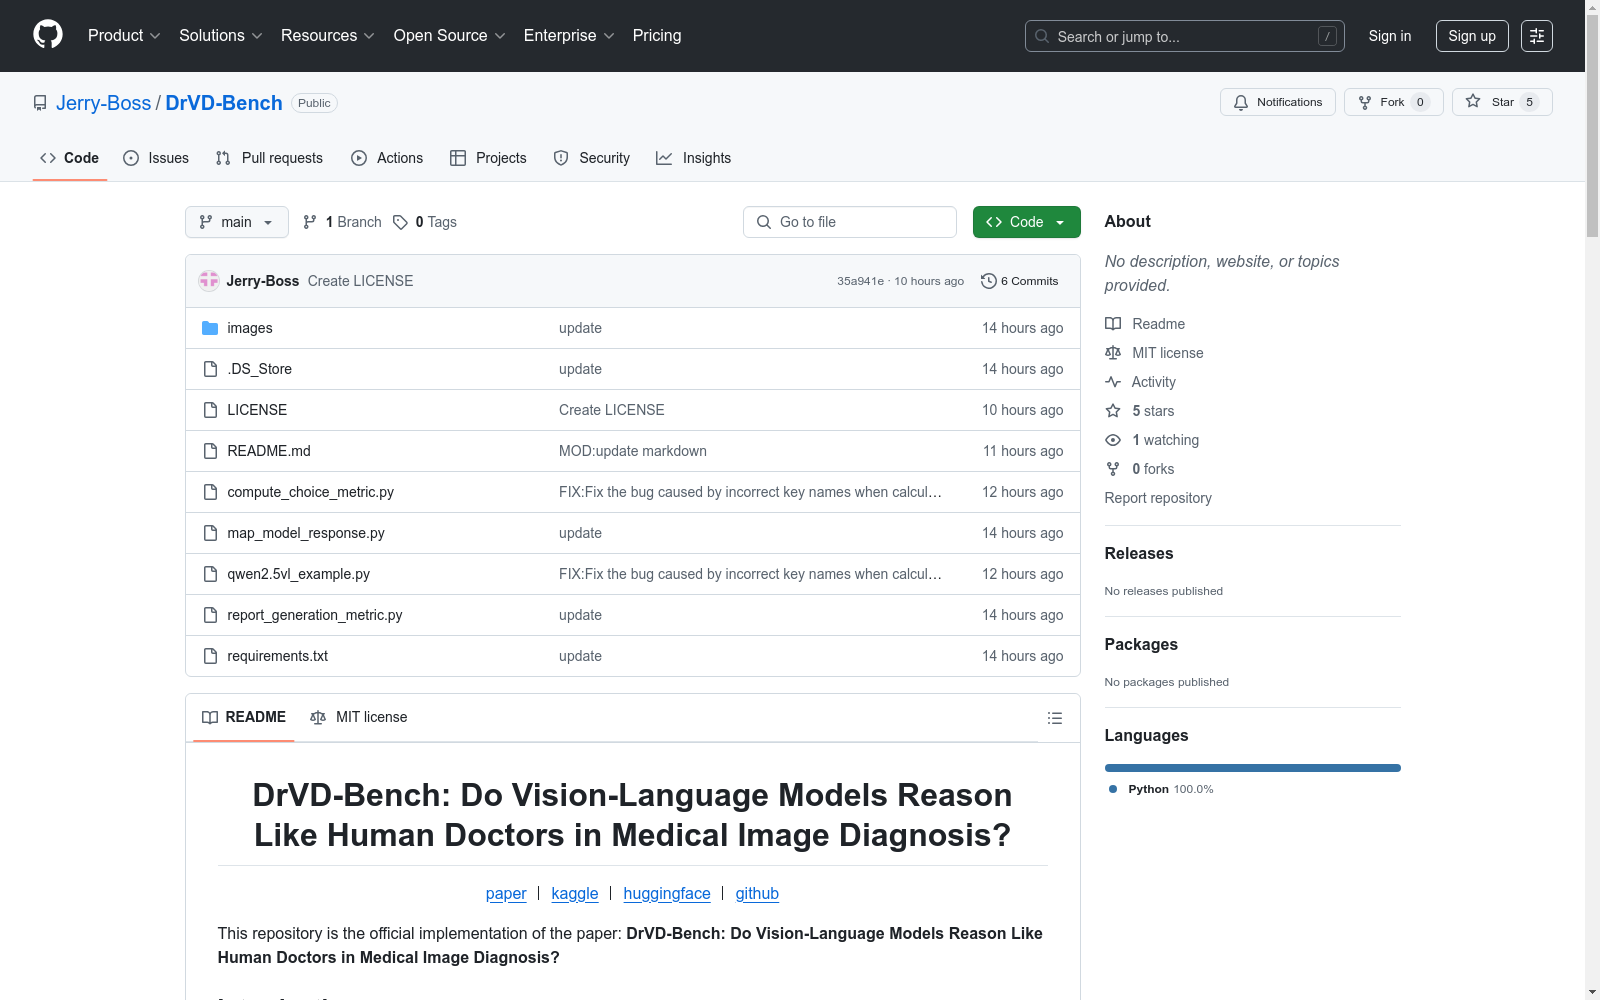Click Report repository
Screen dimensions: 1600x1000
[1158, 498]
